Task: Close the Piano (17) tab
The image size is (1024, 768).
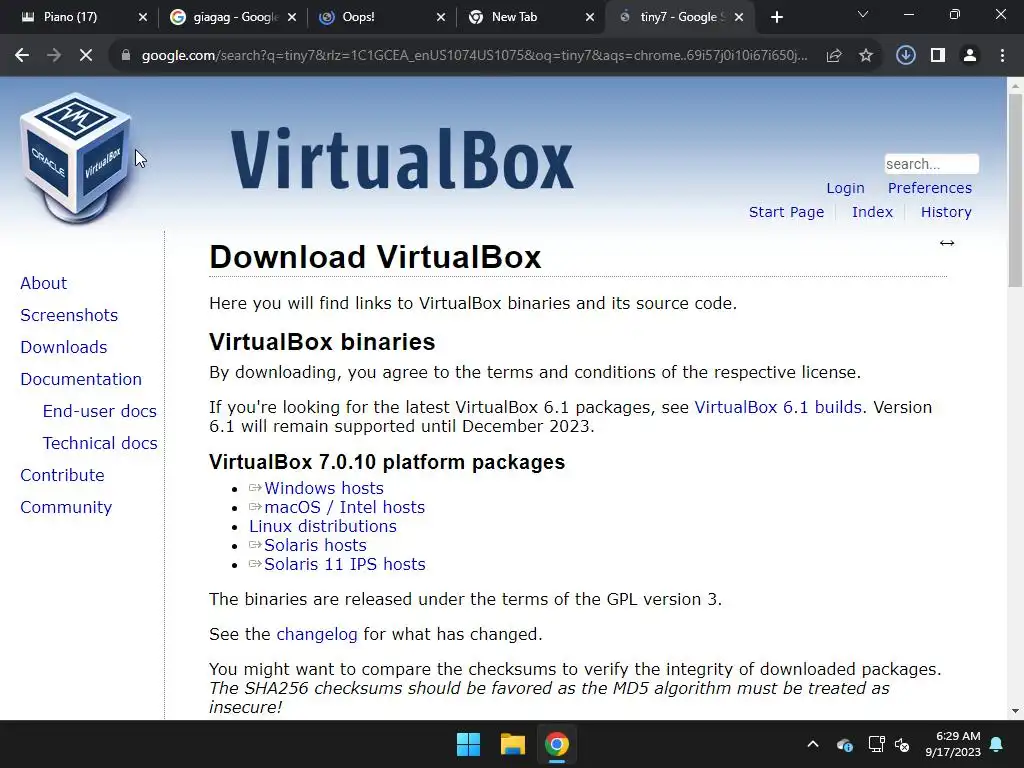Action: (143, 18)
